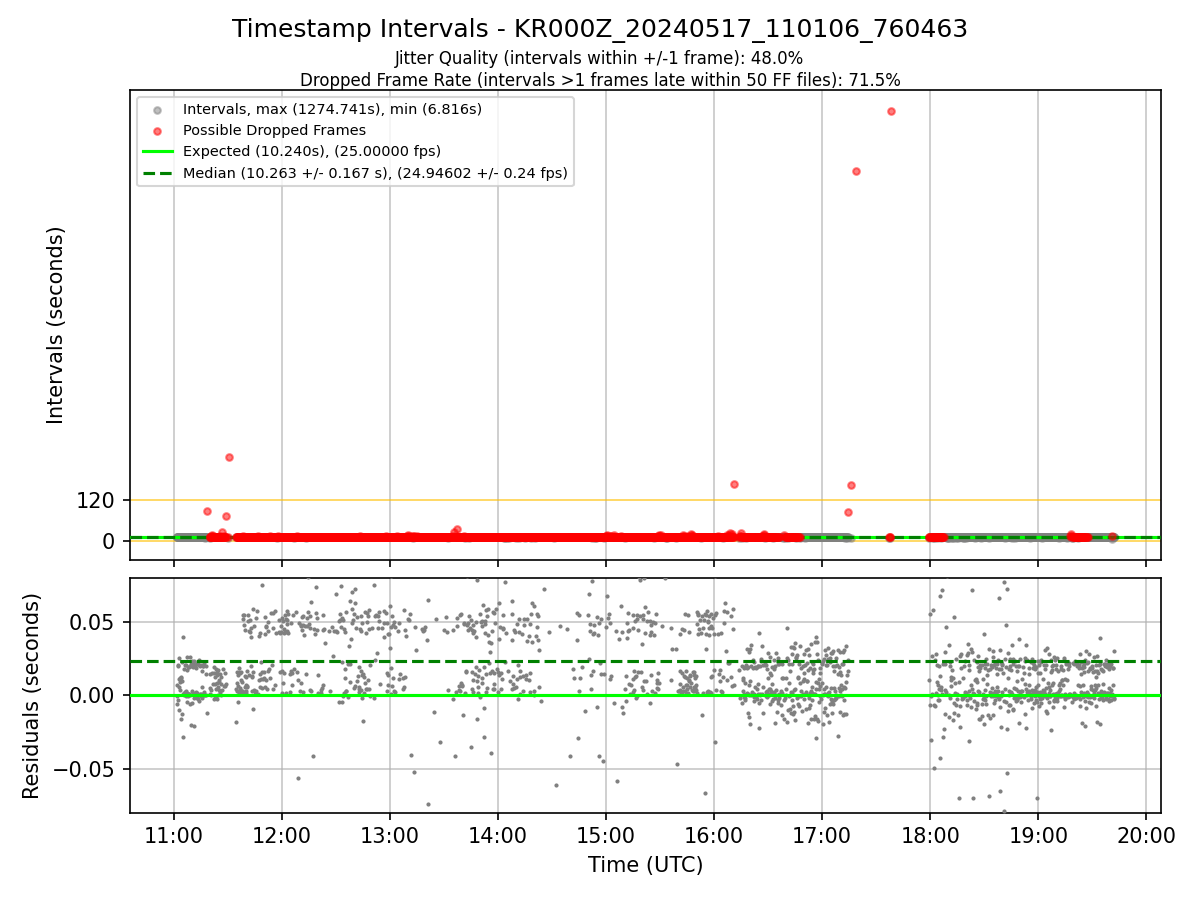Click the '0.05' residuals tick label
Viewport: 1200px width, 900px height.
(x=92, y=622)
